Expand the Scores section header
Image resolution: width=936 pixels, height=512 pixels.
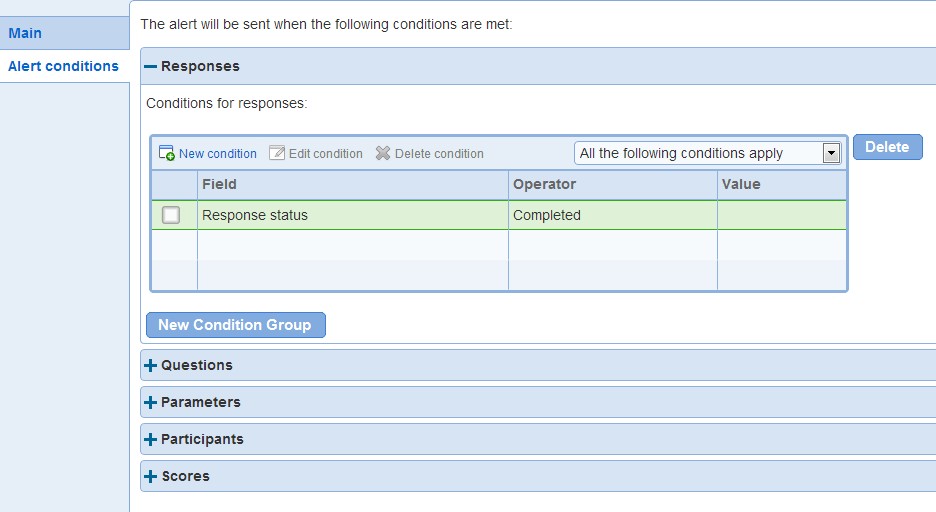538,476
